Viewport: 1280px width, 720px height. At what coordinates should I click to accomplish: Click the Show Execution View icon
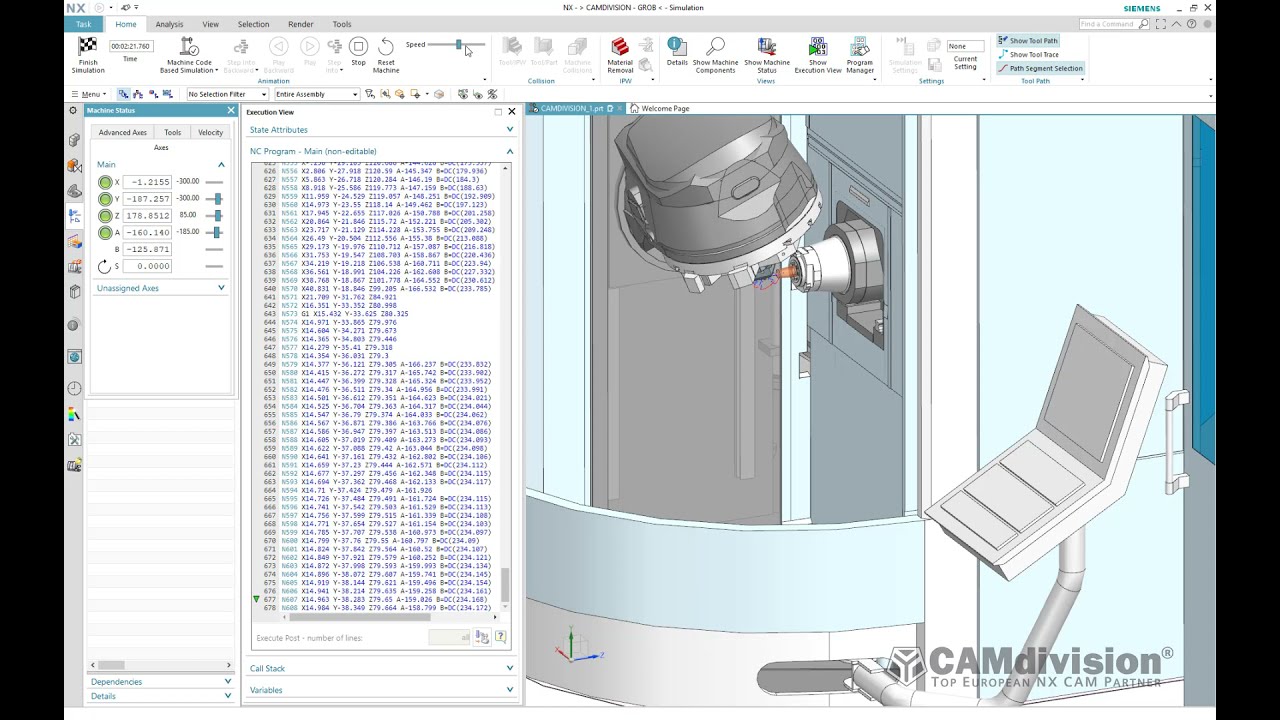point(818,46)
